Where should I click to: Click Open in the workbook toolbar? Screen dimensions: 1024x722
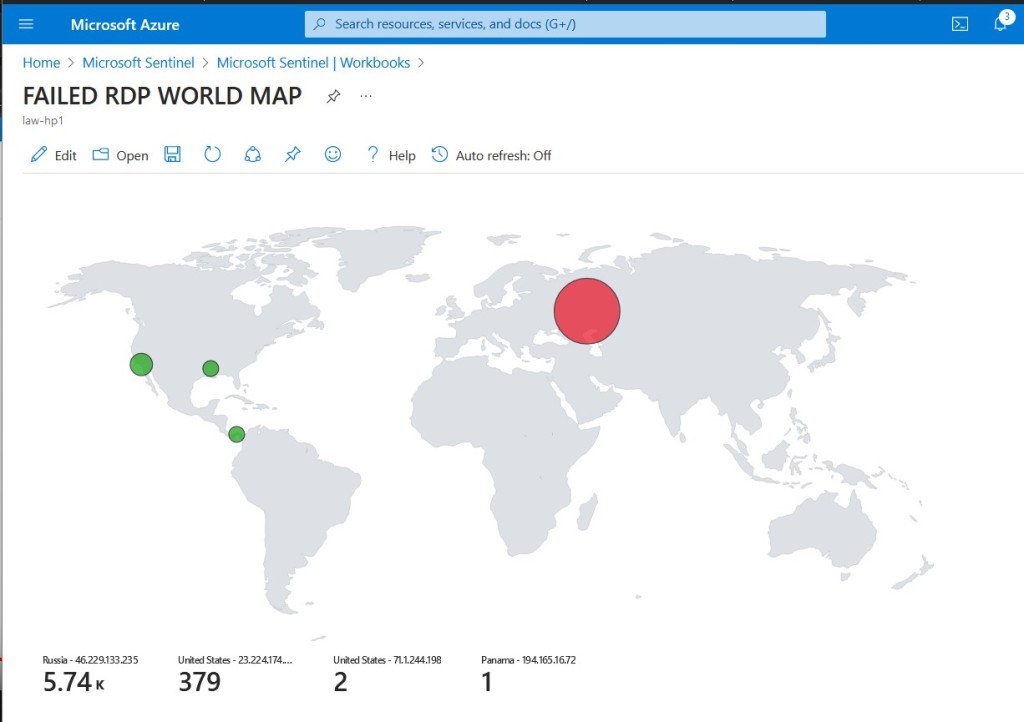[x=120, y=155]
